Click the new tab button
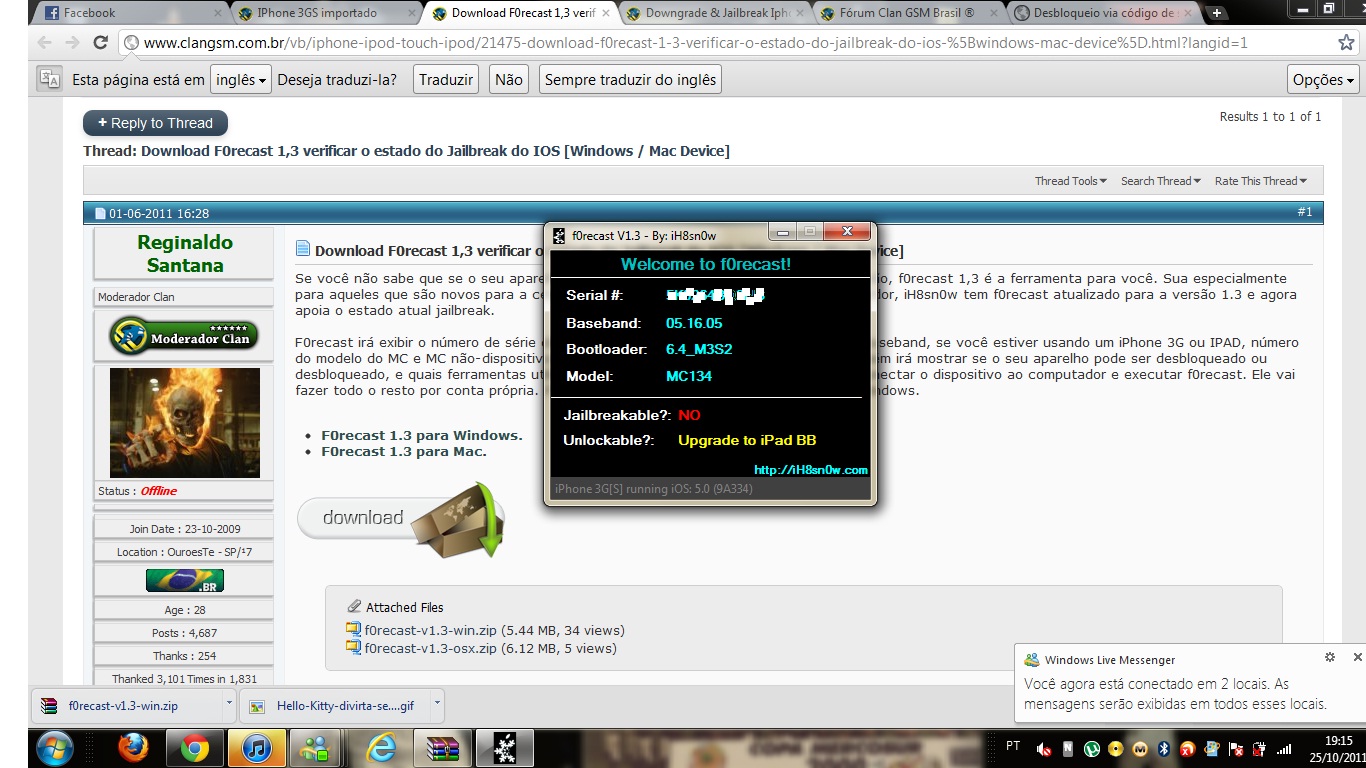 tap(1217, 13)
